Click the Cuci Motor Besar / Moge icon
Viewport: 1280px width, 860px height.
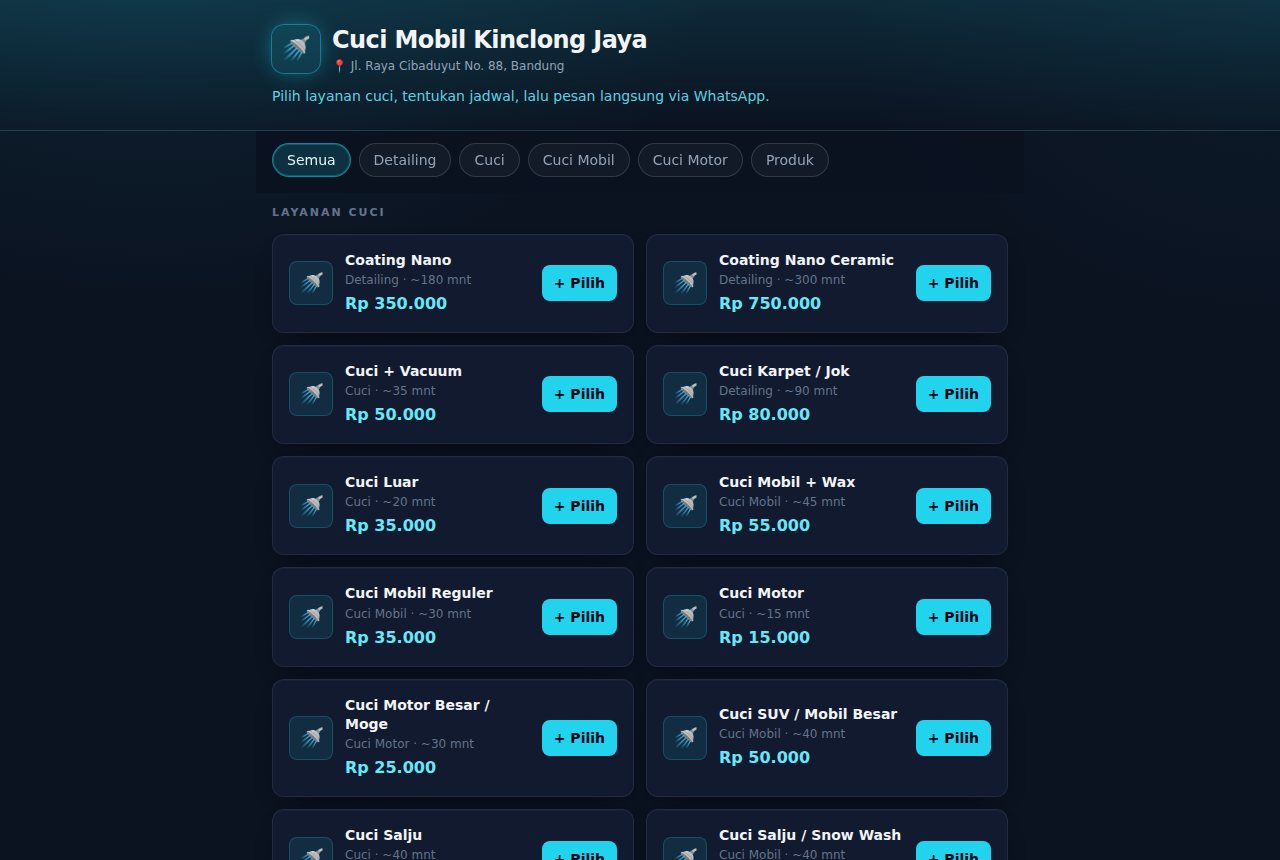[311, 738]
